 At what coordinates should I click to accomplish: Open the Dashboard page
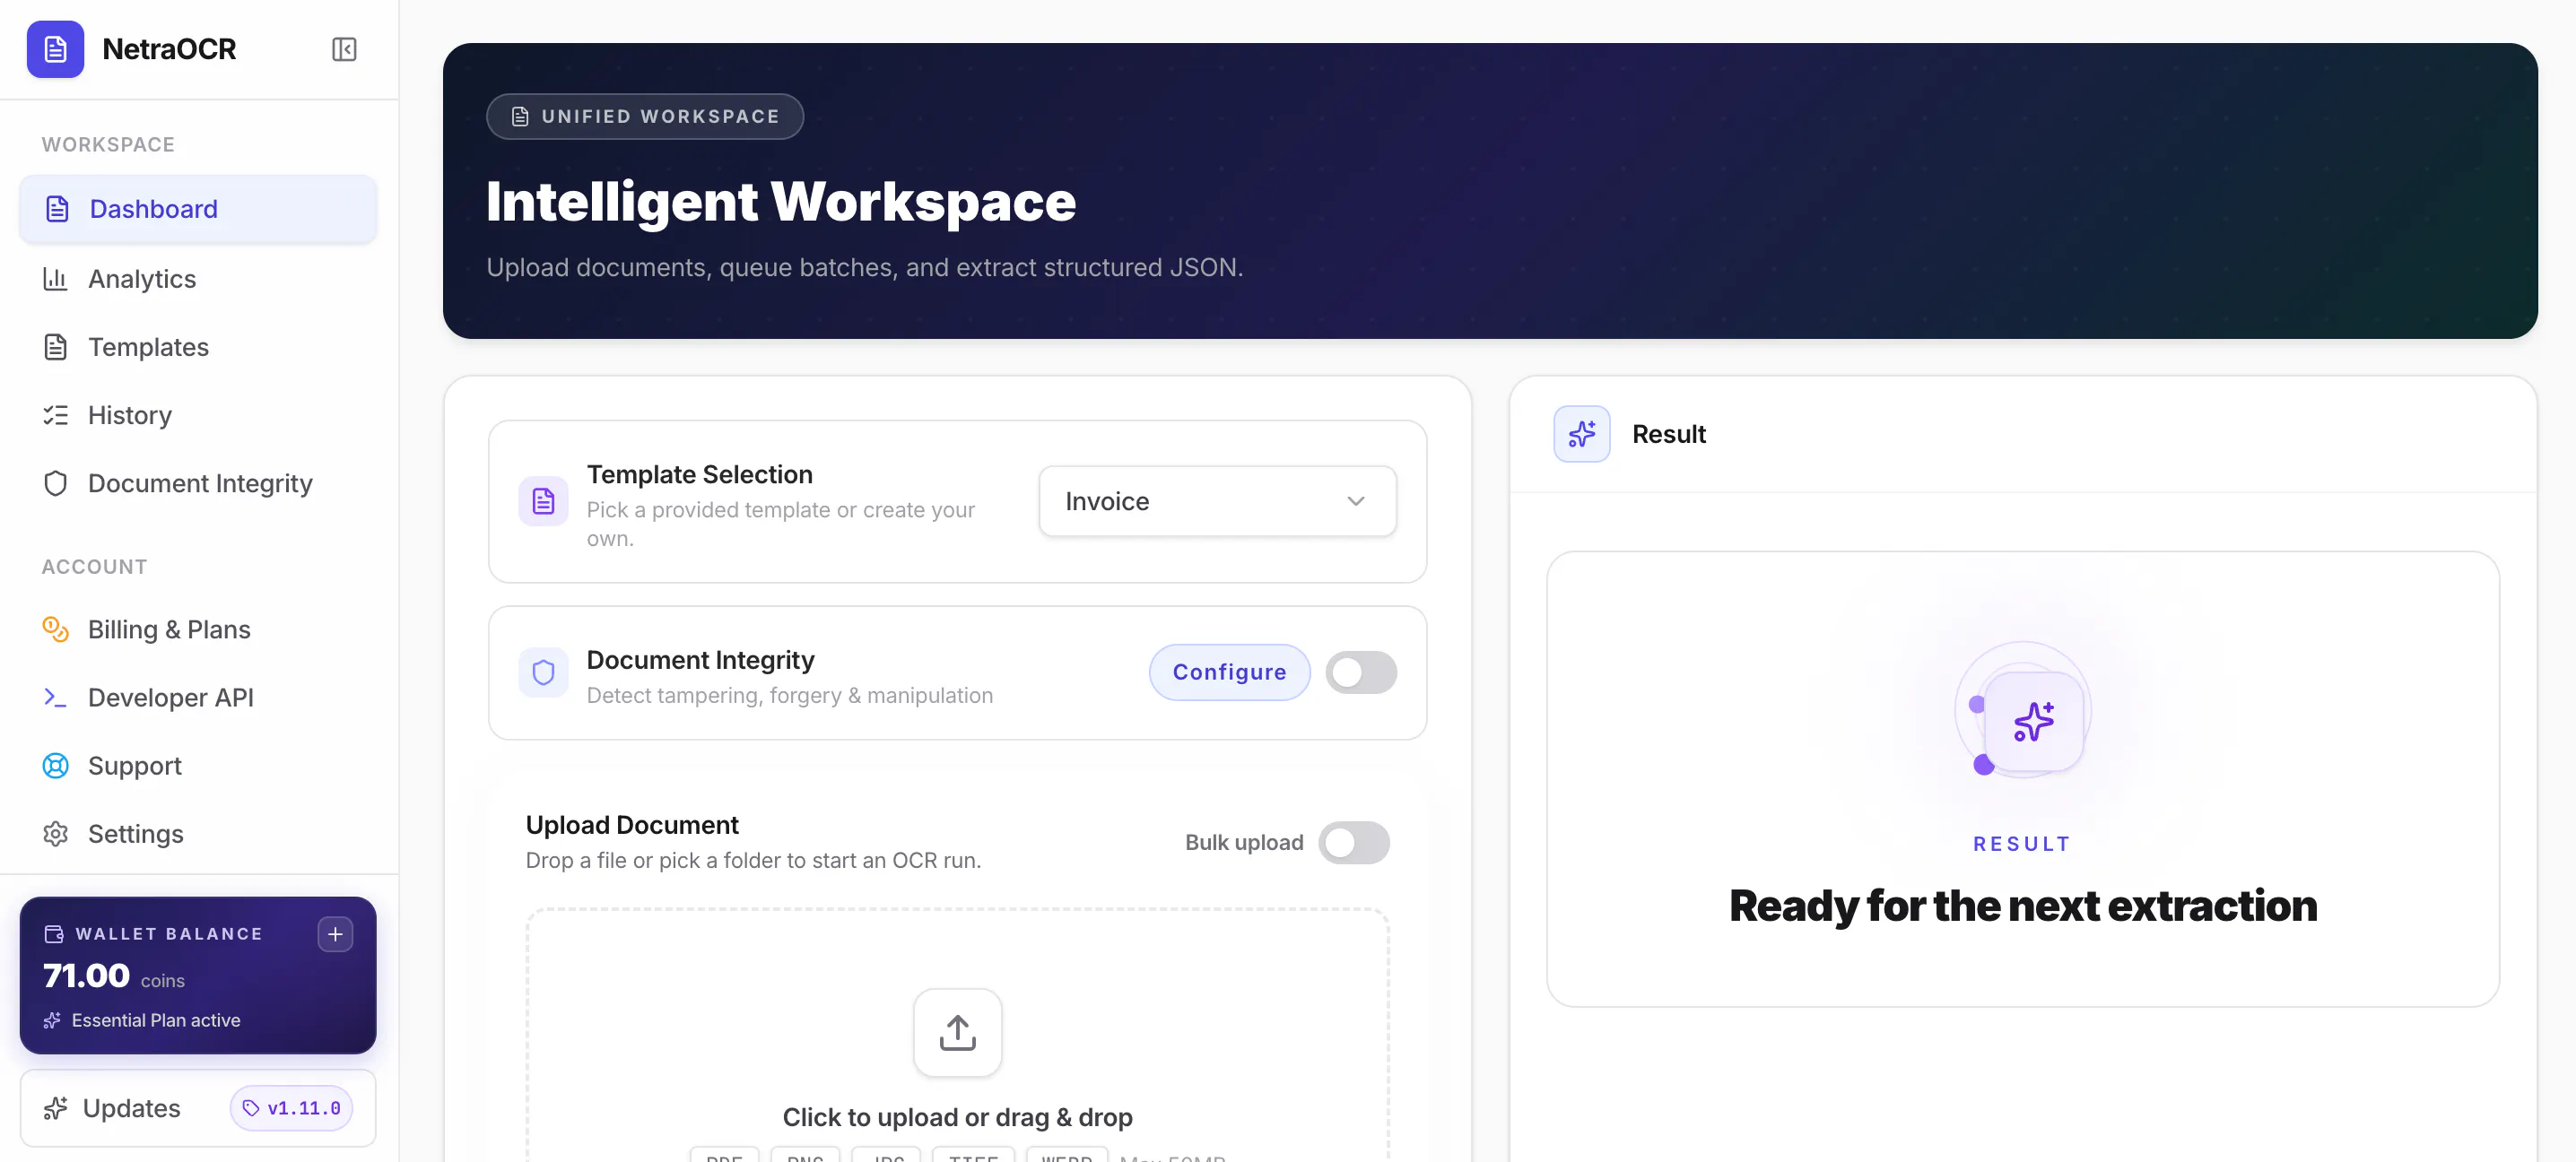pyautogui.click(x=198, y=209)
